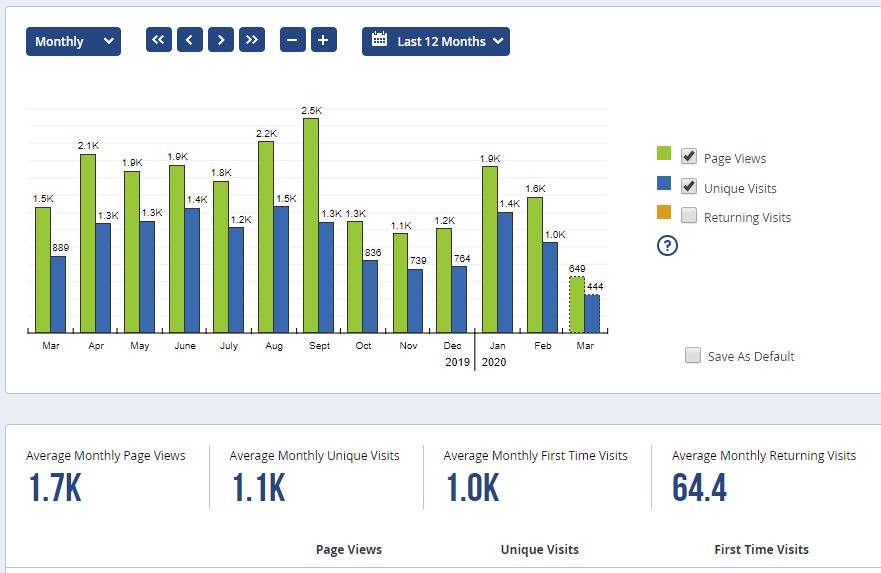Zoom in chart with plus button
Screen dimensions: 881x573
[x=324, y=40]
